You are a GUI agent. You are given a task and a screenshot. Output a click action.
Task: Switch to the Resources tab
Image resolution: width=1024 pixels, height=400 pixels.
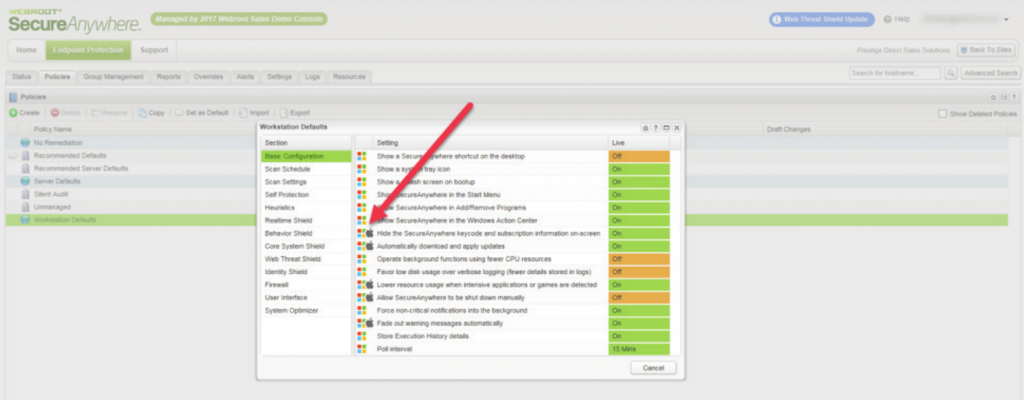point(349,76)
